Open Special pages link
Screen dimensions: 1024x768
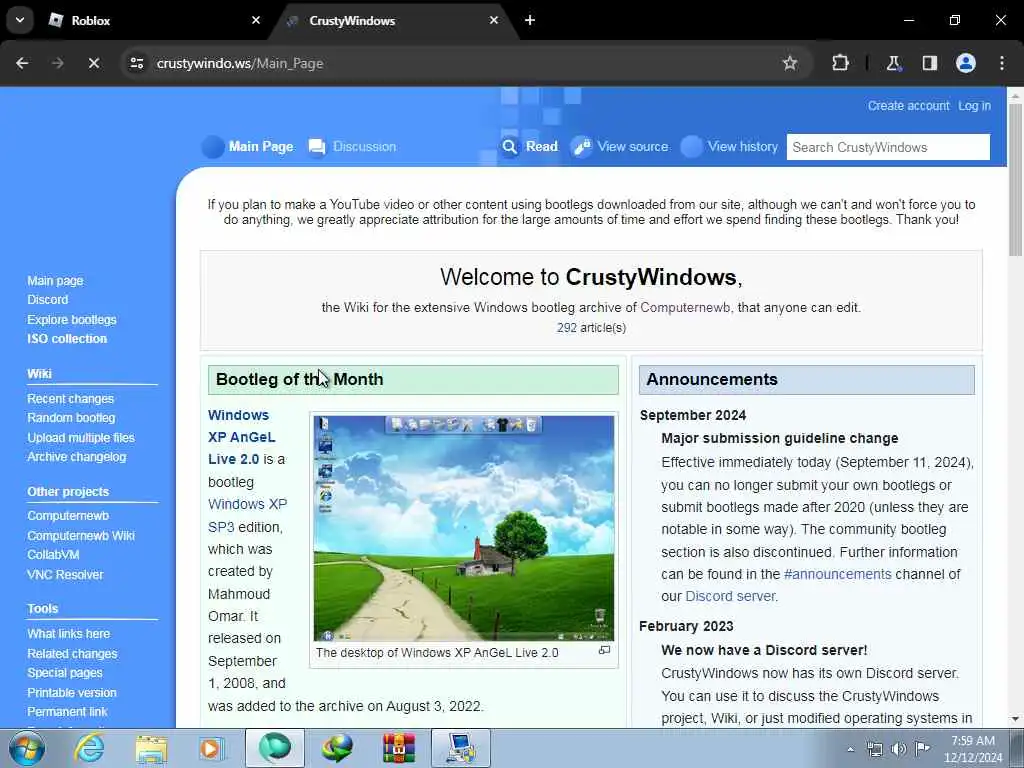pyautogui.click(x=64, y=673)
